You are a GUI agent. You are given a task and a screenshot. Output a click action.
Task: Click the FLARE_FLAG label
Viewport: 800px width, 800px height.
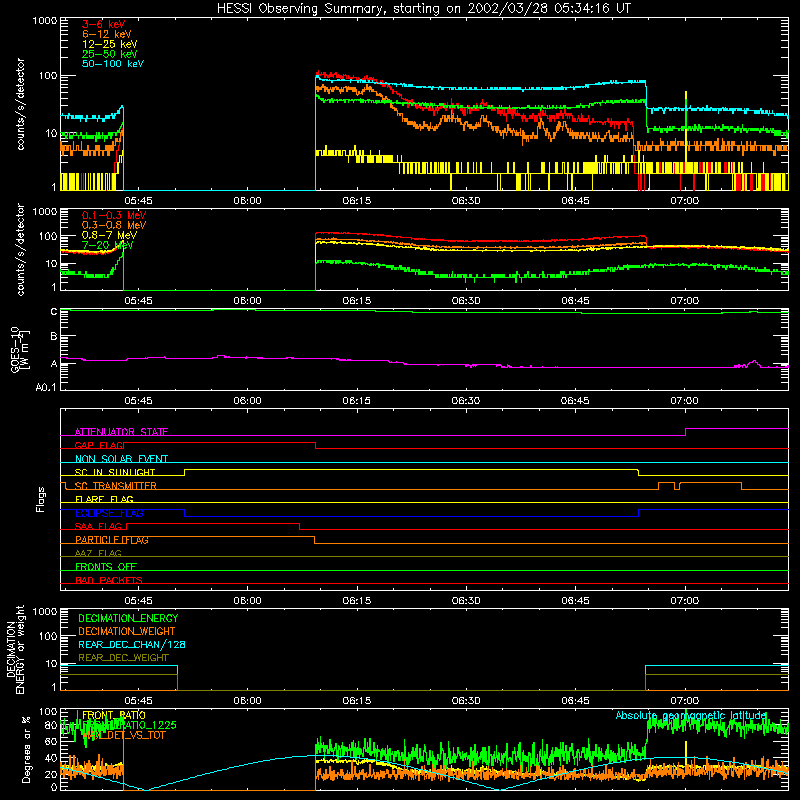pos(104,499)
